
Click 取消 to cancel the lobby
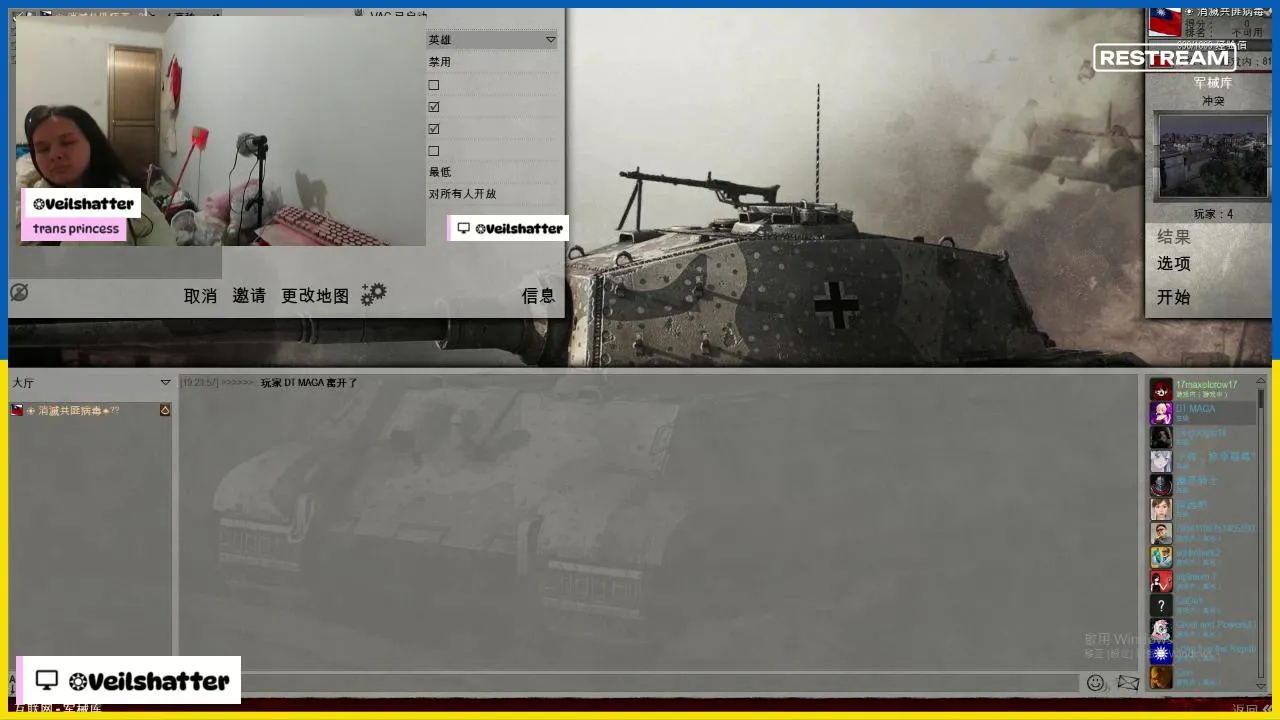pos(200,296)
